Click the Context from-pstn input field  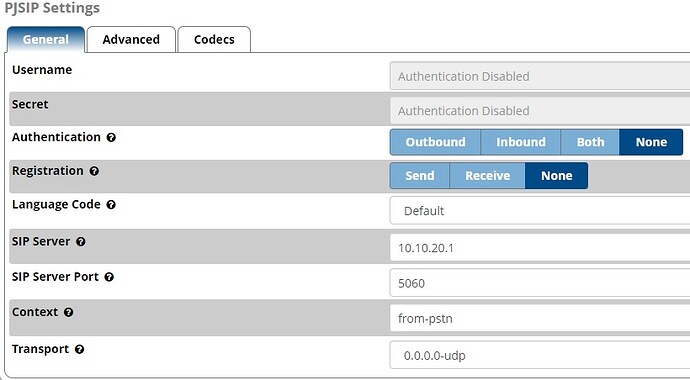540,318
